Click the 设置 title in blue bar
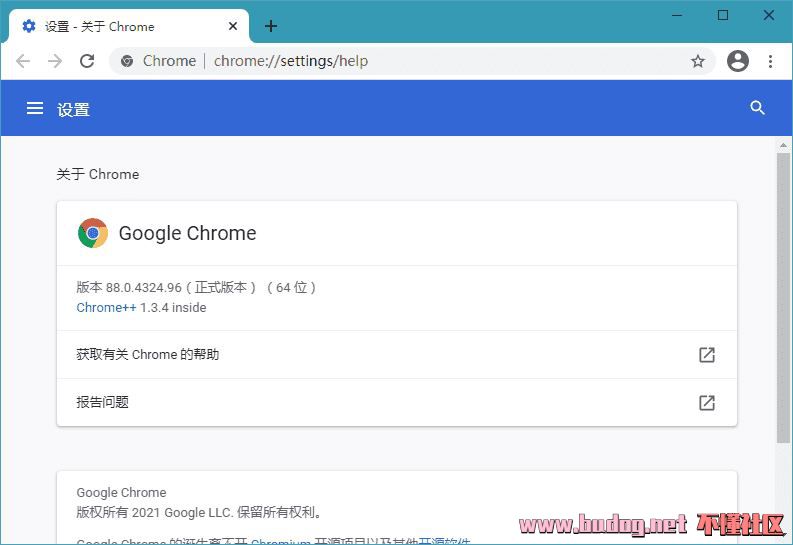 pos(73,109)
